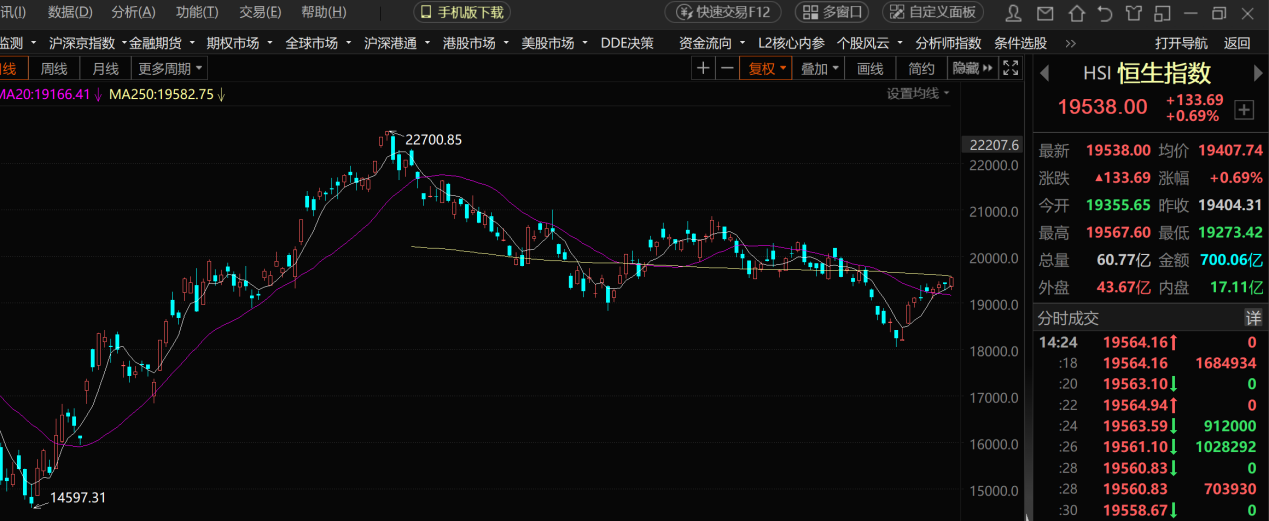Enter fullscreen chart mode icon
Viewport: 1269px width, 521px height.
click(x=1011, y=68)
